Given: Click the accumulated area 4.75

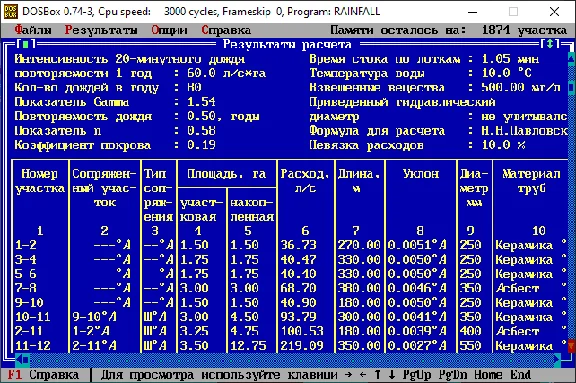Looking at the screenshot, I should (x=244, y=331).
